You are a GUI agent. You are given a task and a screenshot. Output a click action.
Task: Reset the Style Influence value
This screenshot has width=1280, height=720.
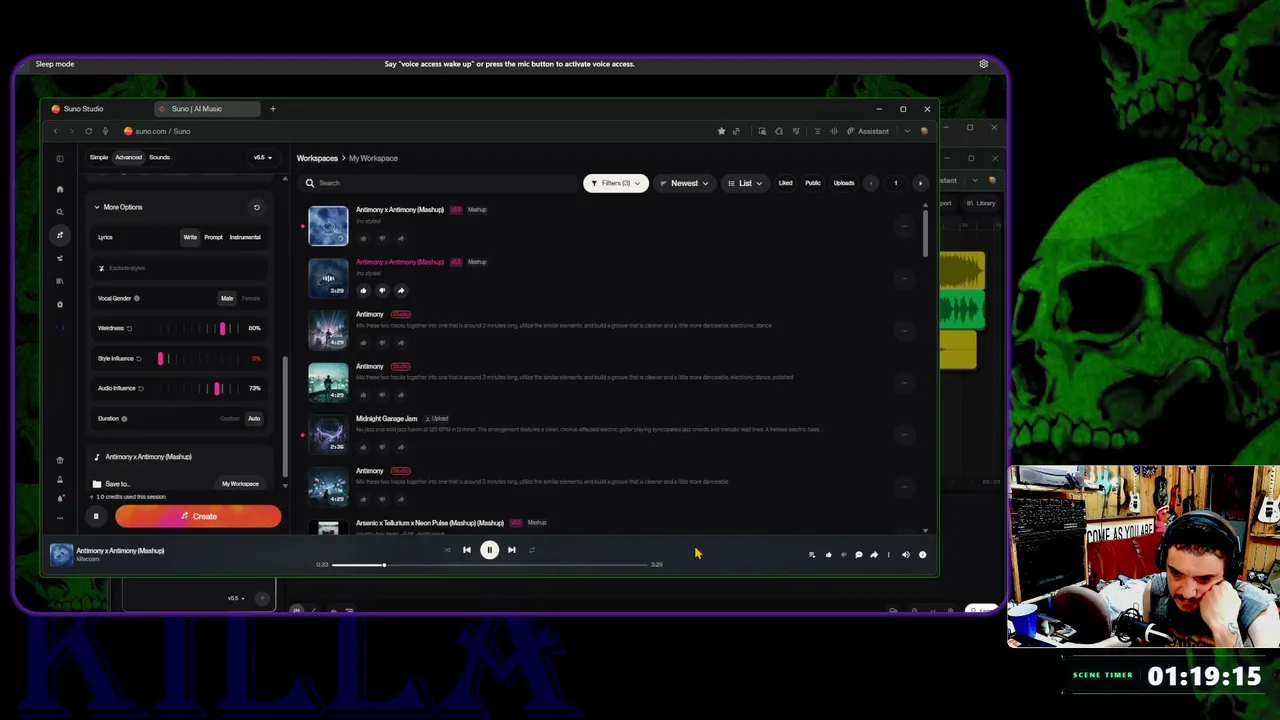click(x=138, y=358)
